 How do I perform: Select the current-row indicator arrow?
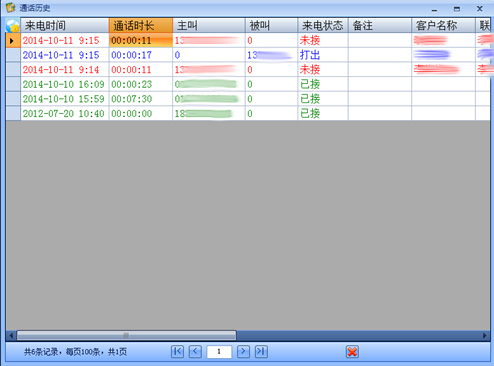(x=13, y=40)
